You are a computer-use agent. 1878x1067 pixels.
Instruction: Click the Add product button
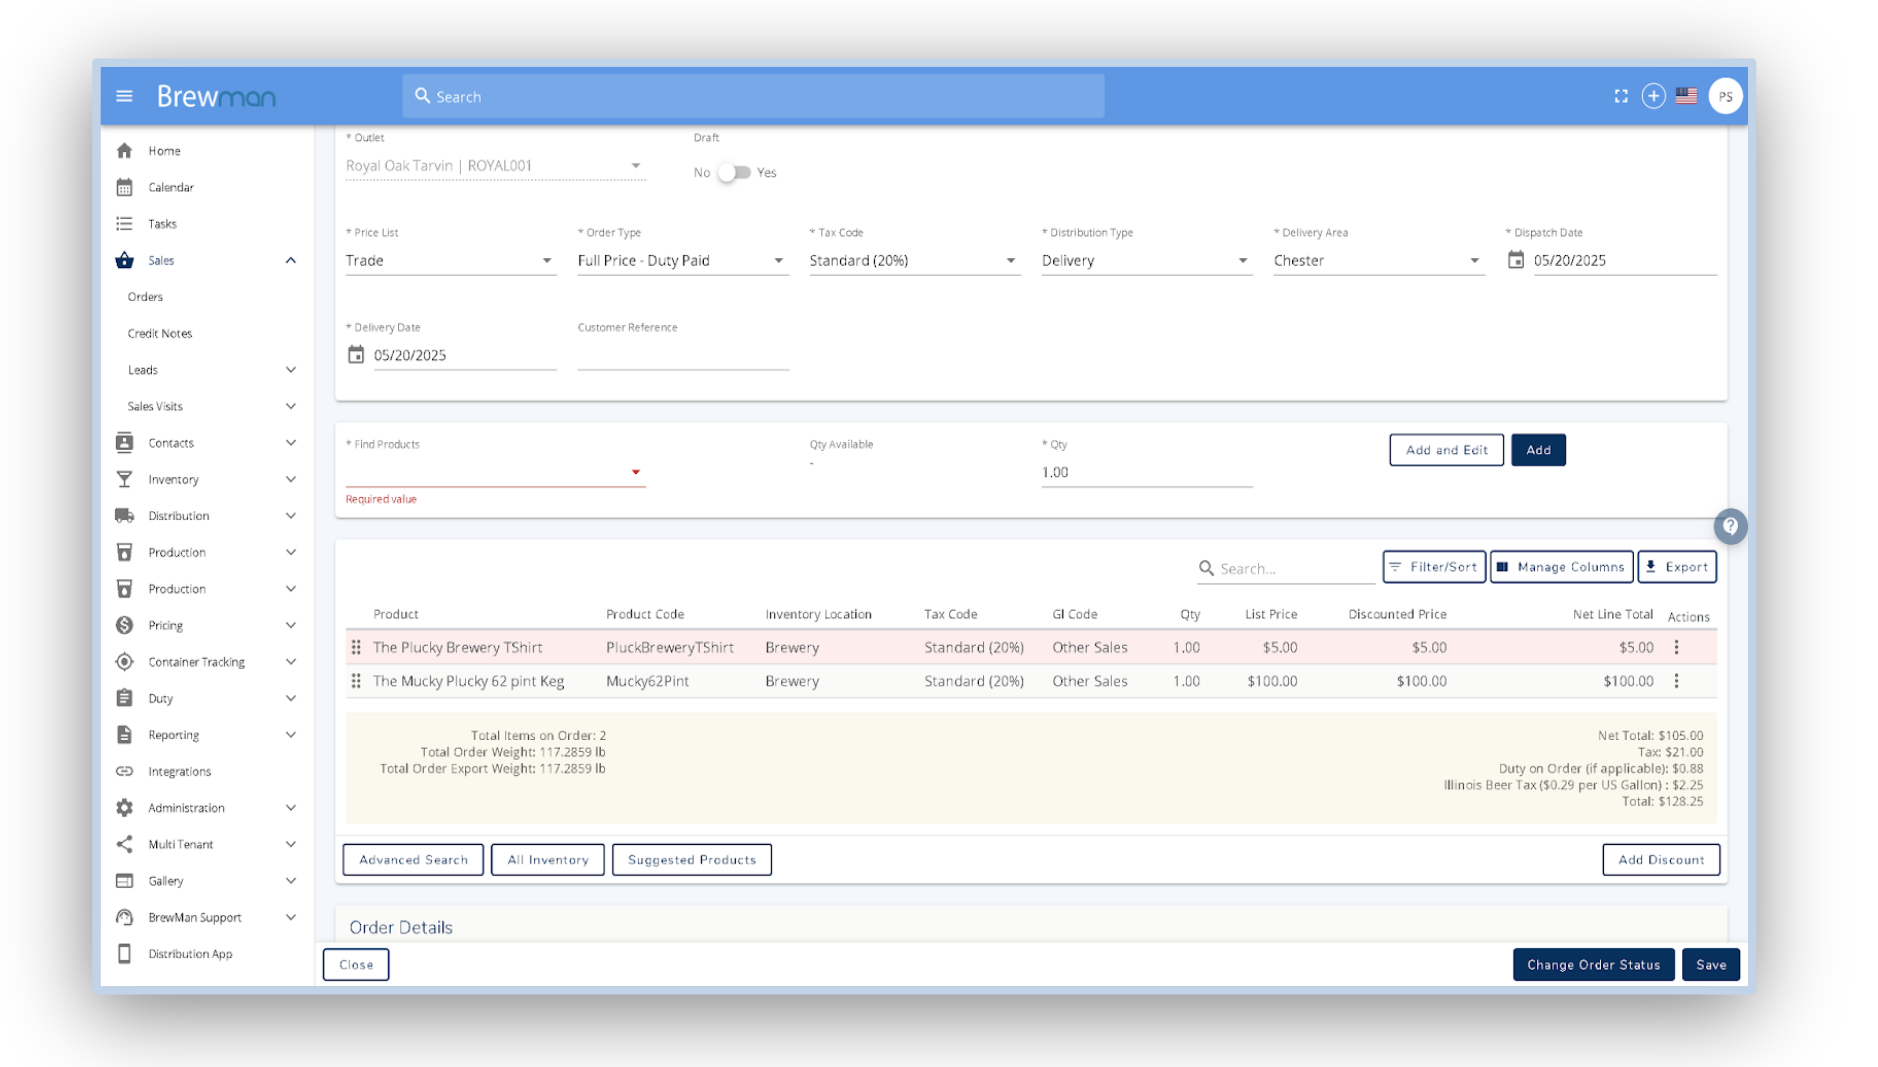[1538, 450]
